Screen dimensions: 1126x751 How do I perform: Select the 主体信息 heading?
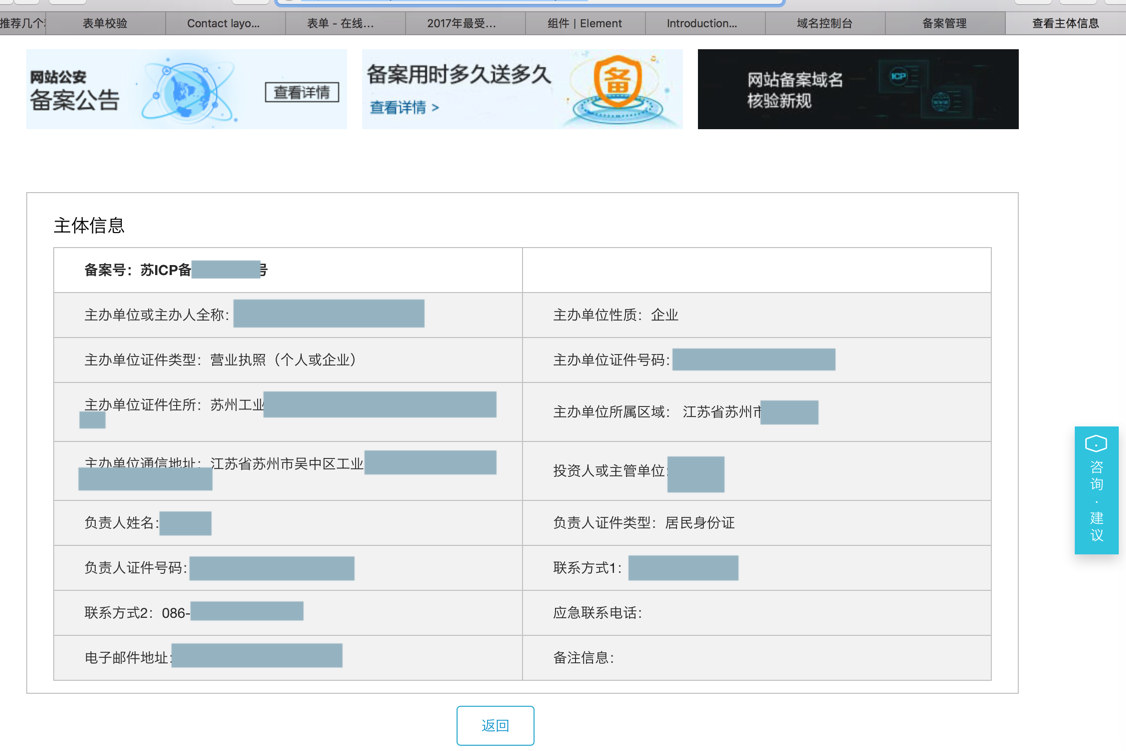tap(89, 225)
